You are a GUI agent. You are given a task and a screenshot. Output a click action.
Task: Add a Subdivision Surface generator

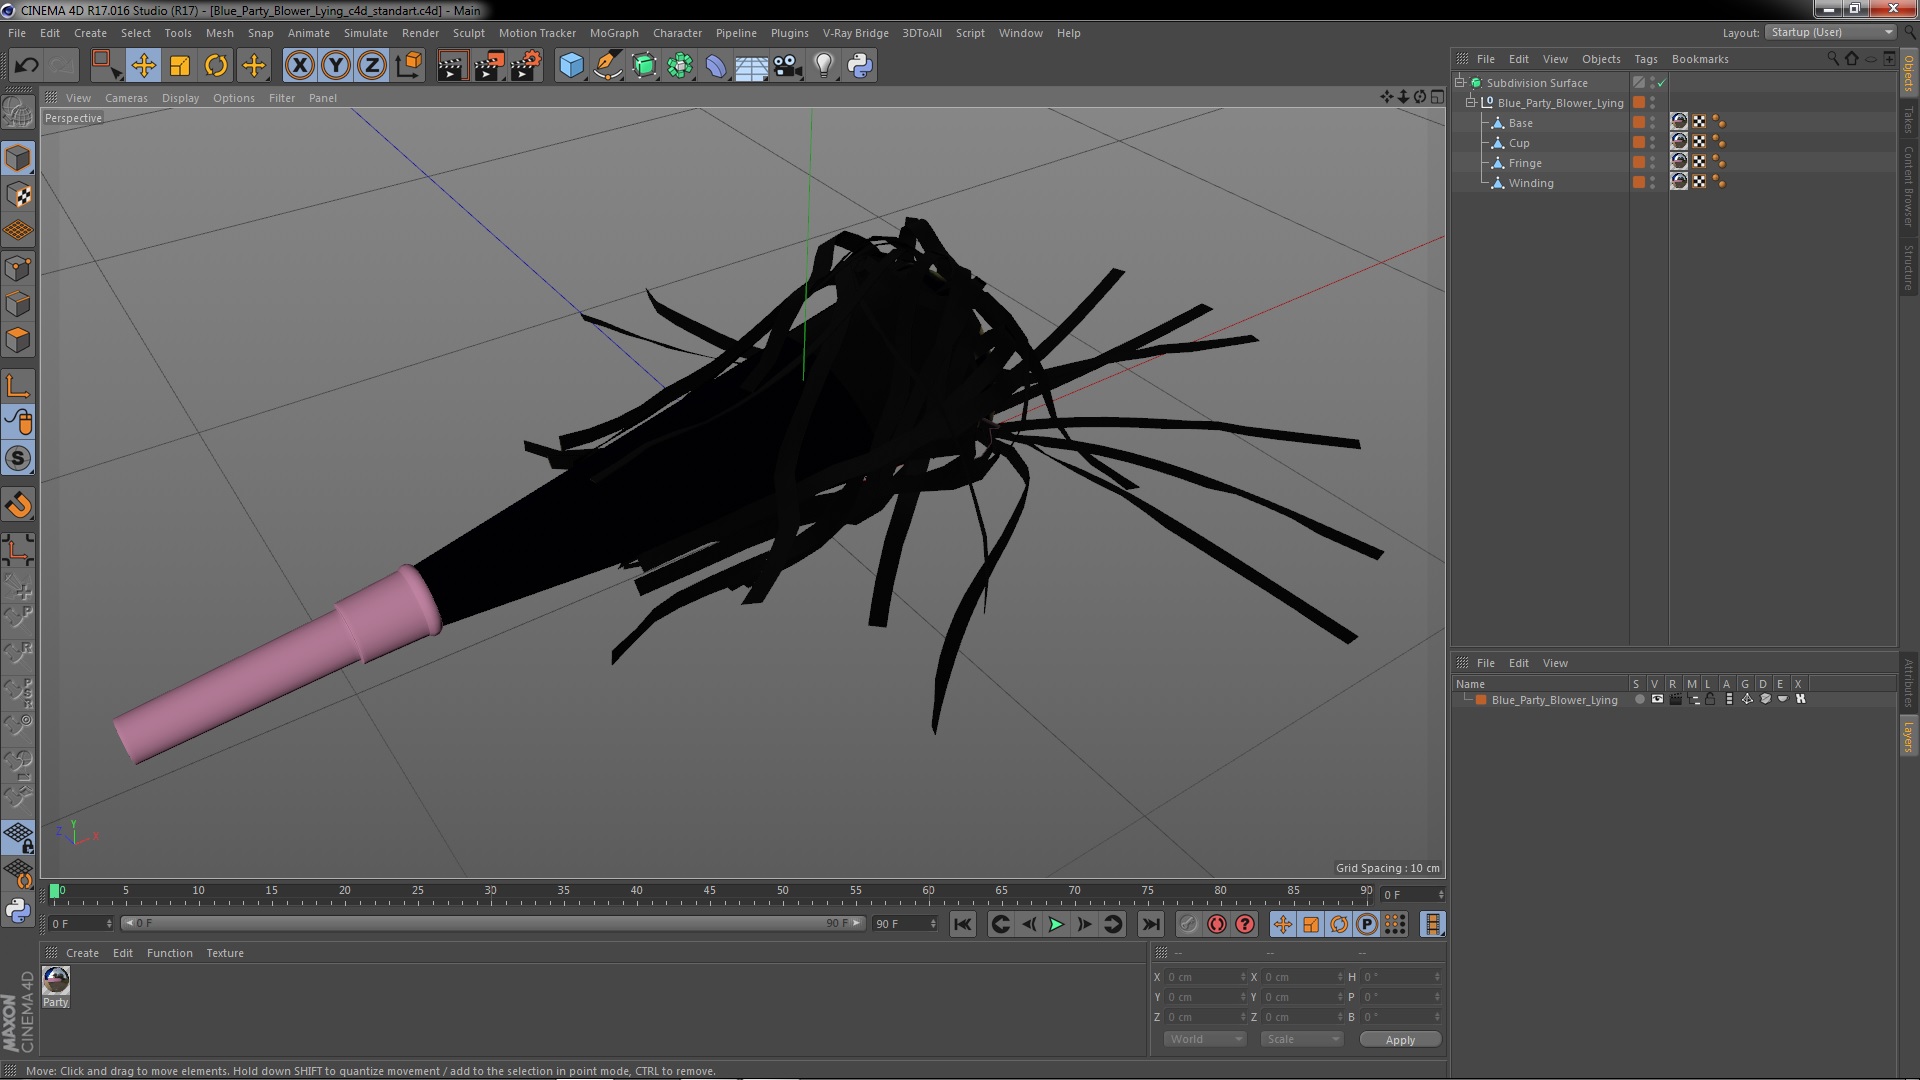pos(644,66)
